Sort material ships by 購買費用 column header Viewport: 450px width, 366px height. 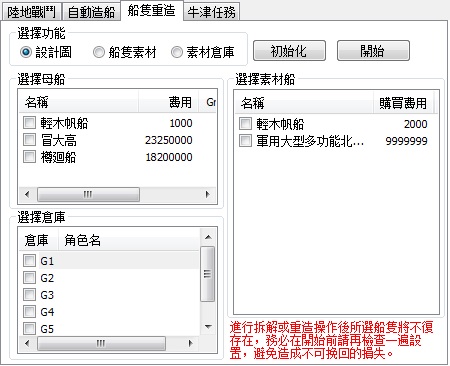[403, 103]
